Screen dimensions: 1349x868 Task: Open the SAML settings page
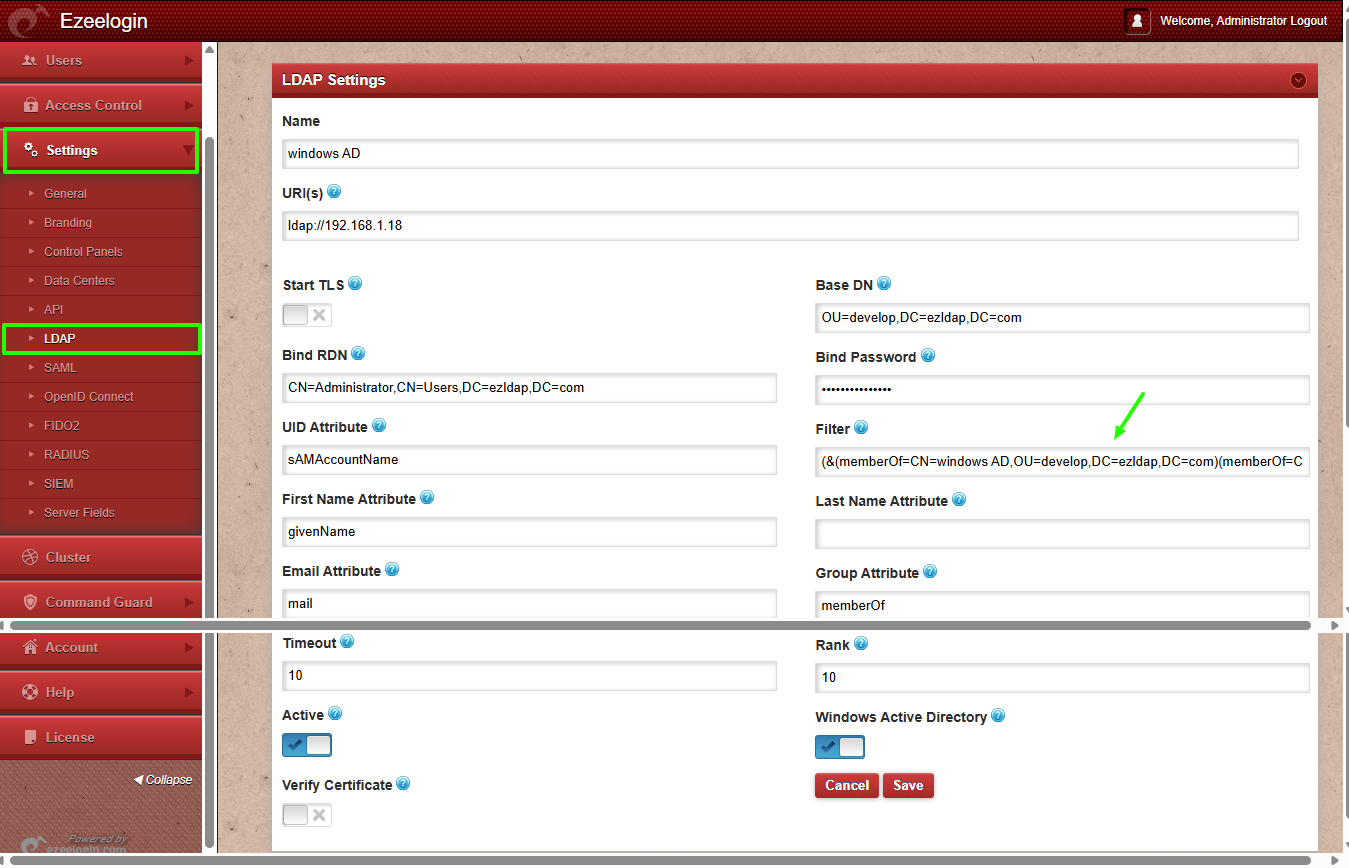click(x=60, y=368)
